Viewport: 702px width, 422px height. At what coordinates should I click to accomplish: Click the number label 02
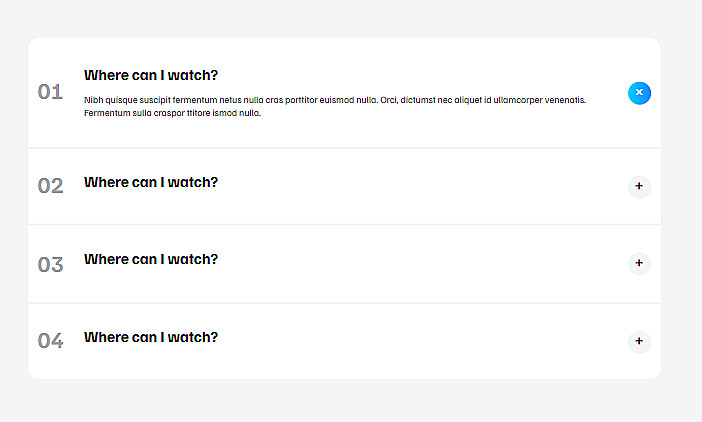50,186
